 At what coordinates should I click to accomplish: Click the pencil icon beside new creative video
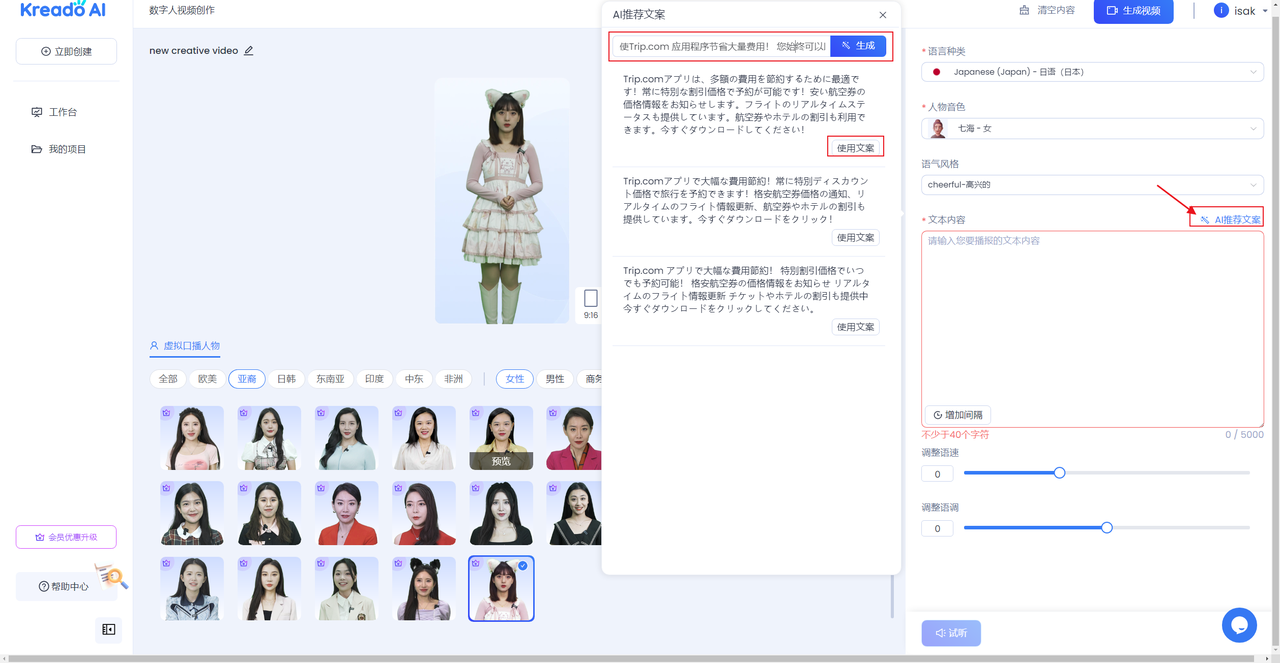point(249,50)
